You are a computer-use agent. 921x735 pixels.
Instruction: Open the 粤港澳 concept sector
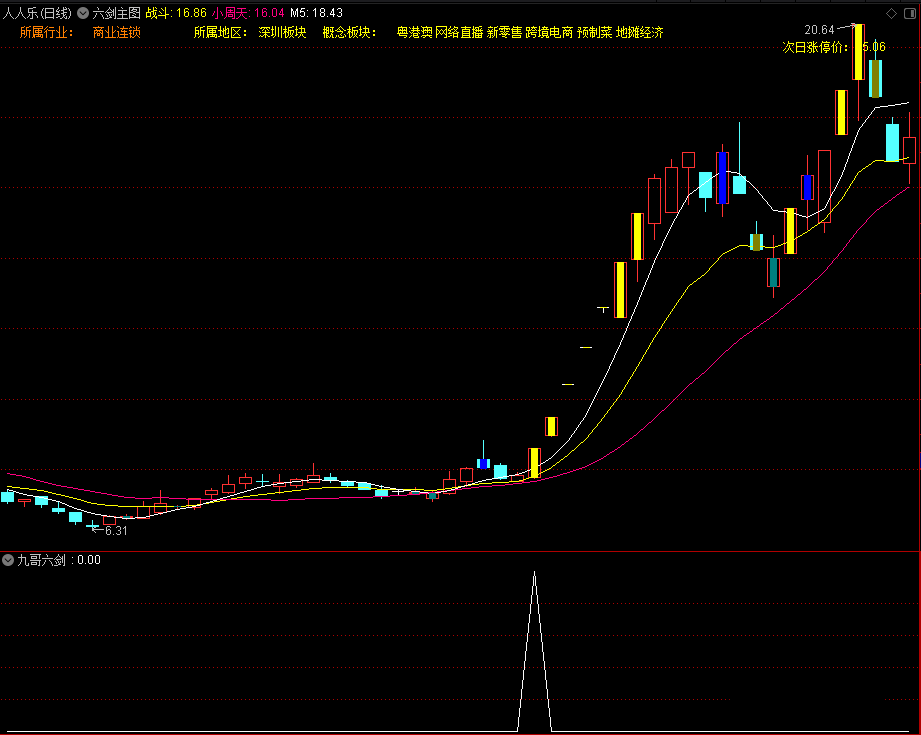(x=414, y=32)
